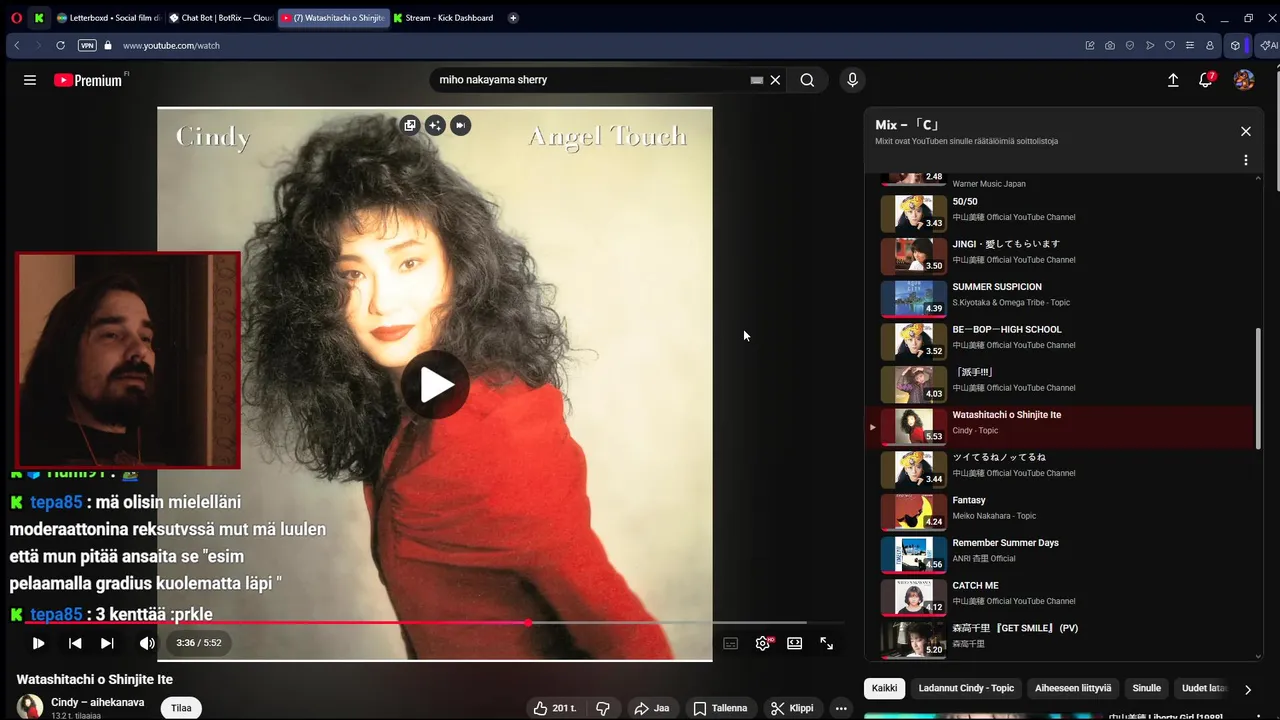The image size is (1280, 720).
Task: Open YouTube notifications bell
Action: point(1206,80)
